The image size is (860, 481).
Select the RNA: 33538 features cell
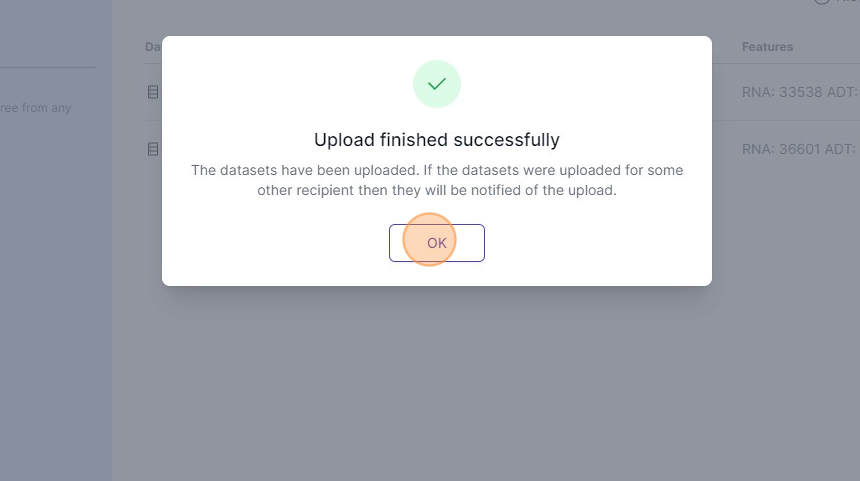pyautogui.click(x=798, y=93)
